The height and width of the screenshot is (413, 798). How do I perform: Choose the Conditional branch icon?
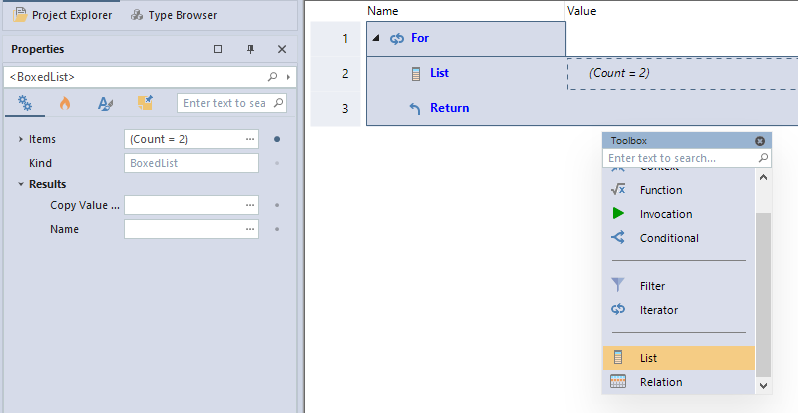[x=618, y=238]
